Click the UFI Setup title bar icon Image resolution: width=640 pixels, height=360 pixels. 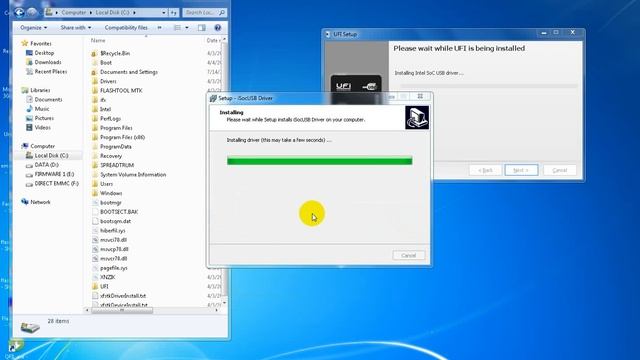327,34
